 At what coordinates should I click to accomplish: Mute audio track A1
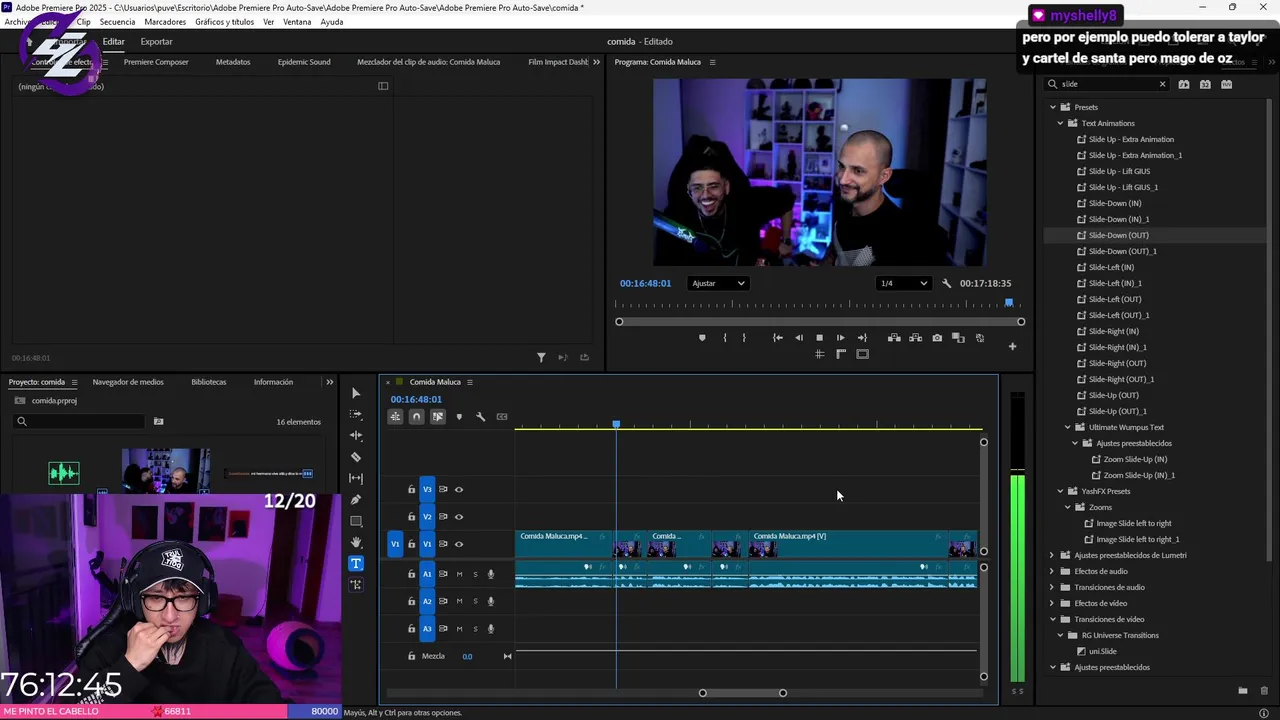[459, 574]
